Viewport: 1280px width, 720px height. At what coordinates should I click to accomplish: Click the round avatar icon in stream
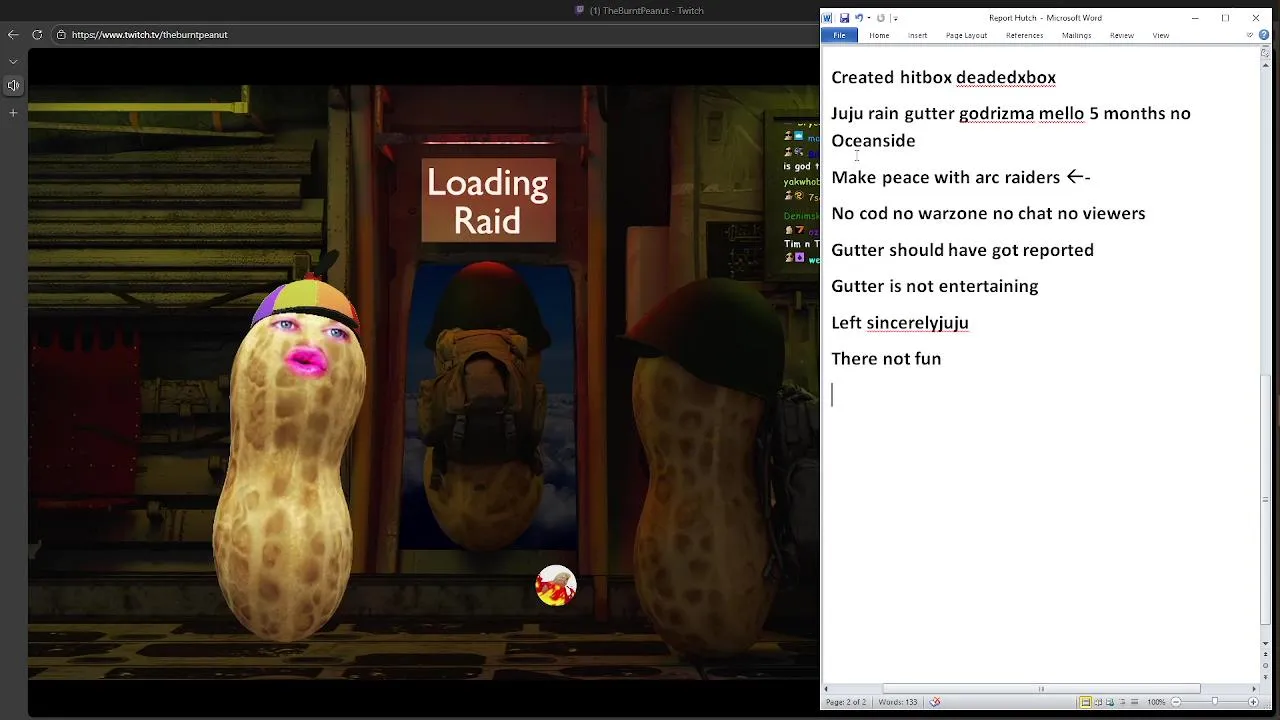pyautogui.click(x=556, y=586)
